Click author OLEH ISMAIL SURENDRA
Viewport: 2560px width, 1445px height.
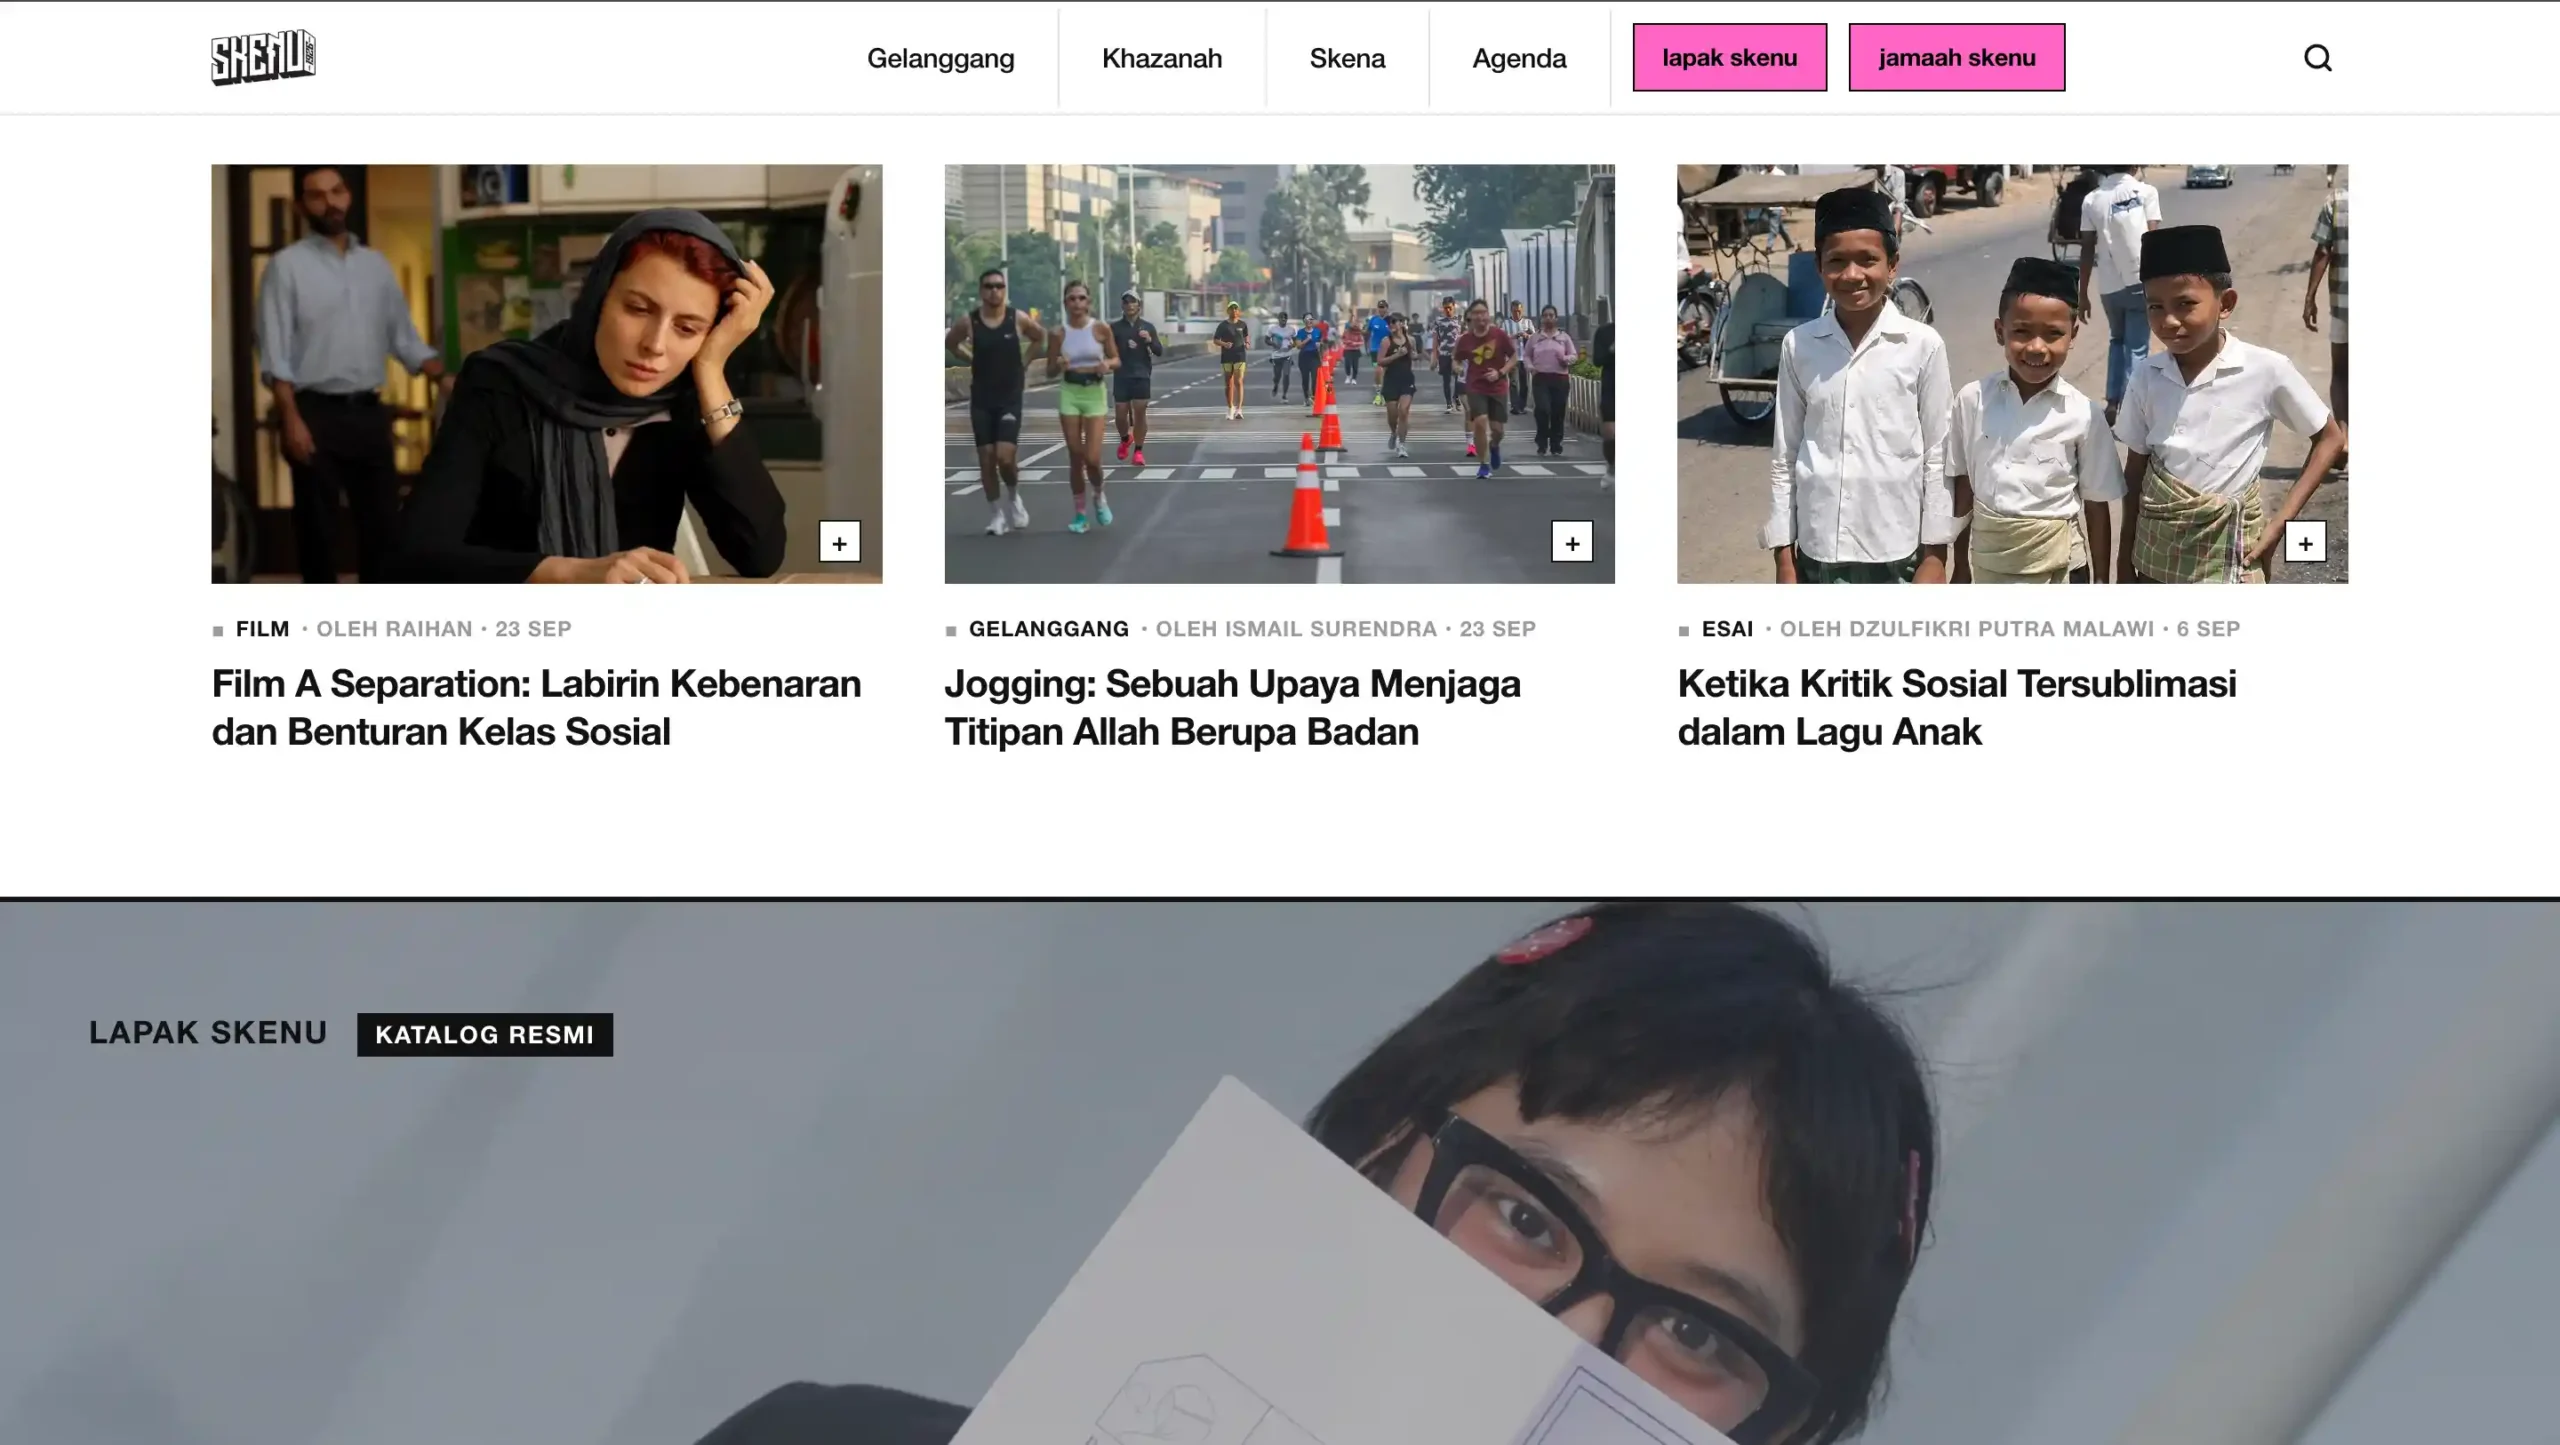click(1296, 629)
